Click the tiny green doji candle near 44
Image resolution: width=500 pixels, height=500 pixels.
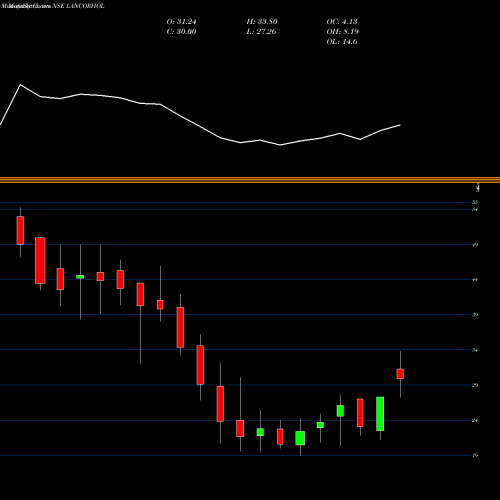tap(80, 277)
